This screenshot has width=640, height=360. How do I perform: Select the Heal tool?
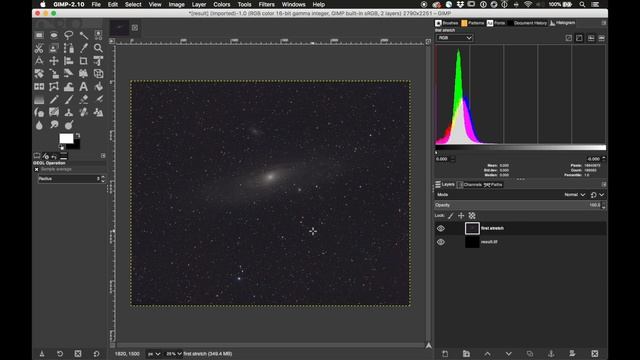pos(83,112)
